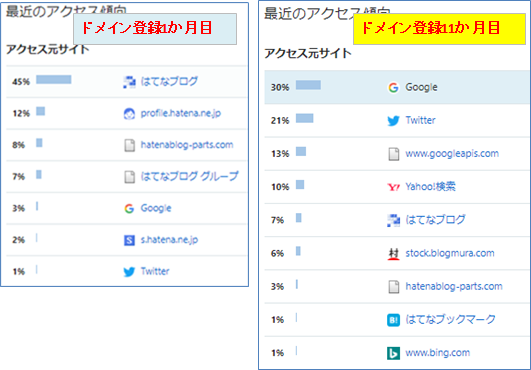Viewport: 531px width, 370px height.
Task: Click document icon beside right hatenablog-parts.com
Action: pyautogui.click(x=394, y=287)
